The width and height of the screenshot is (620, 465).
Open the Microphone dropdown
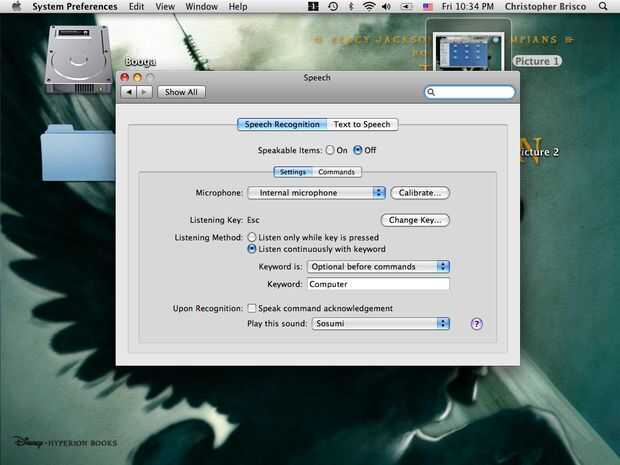coord(316,193)
